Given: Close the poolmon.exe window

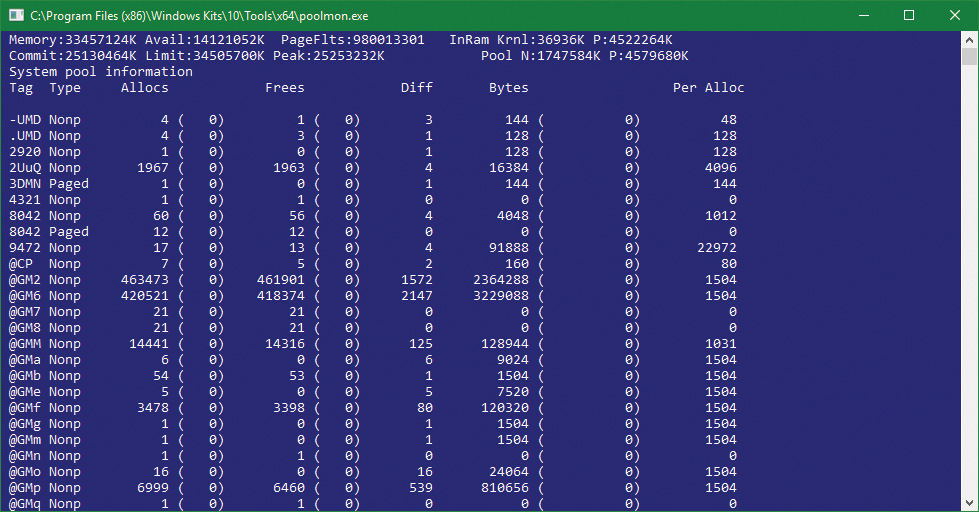Looking at the screenshot, I should click(x=955, y=15).
